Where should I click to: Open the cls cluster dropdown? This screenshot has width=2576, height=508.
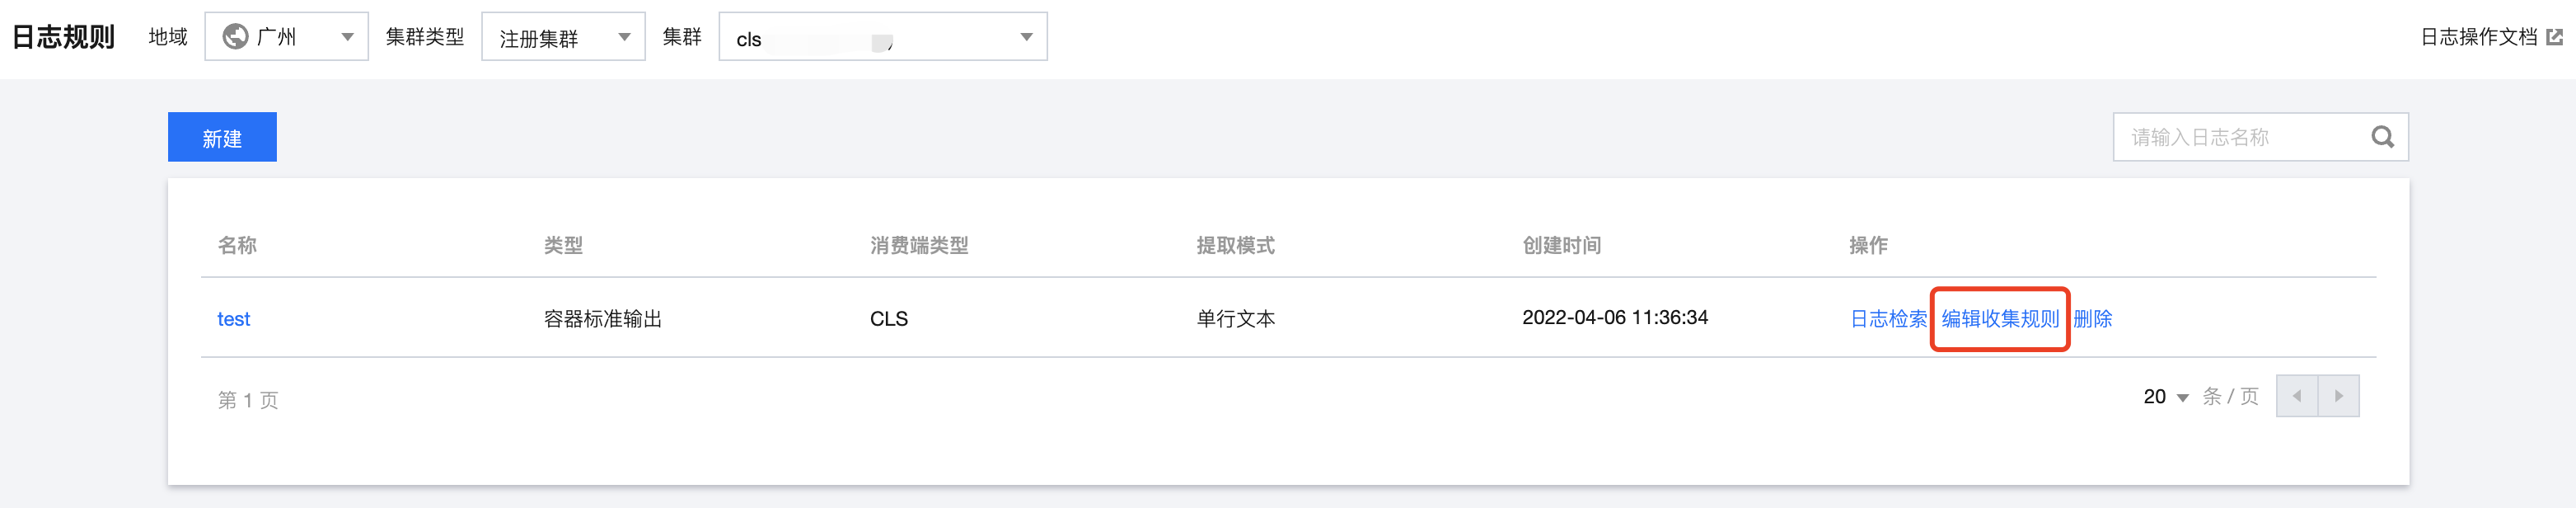click(883, 37)
